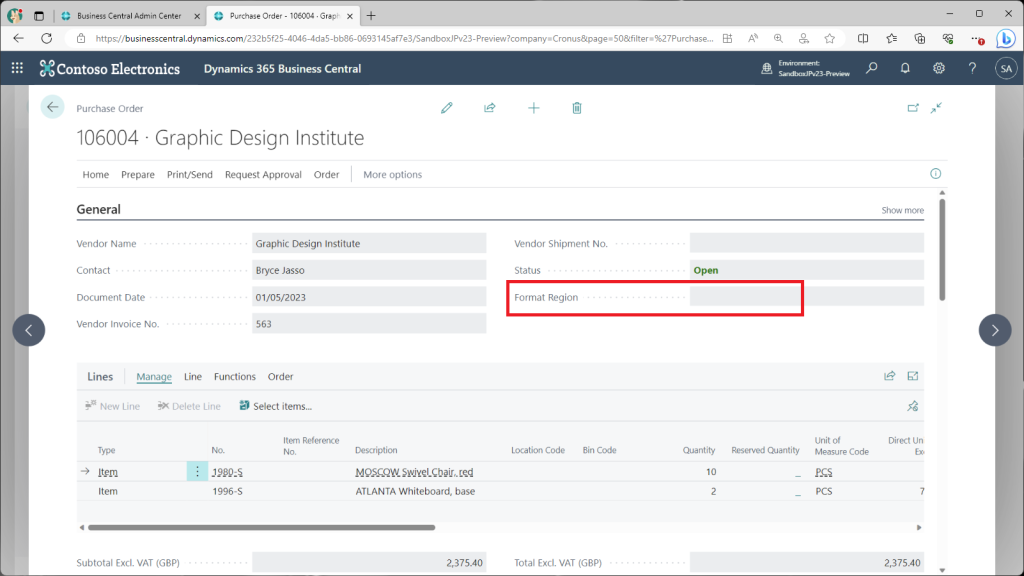
Task: Click the browser back button
Action: (x=18, y=39)
